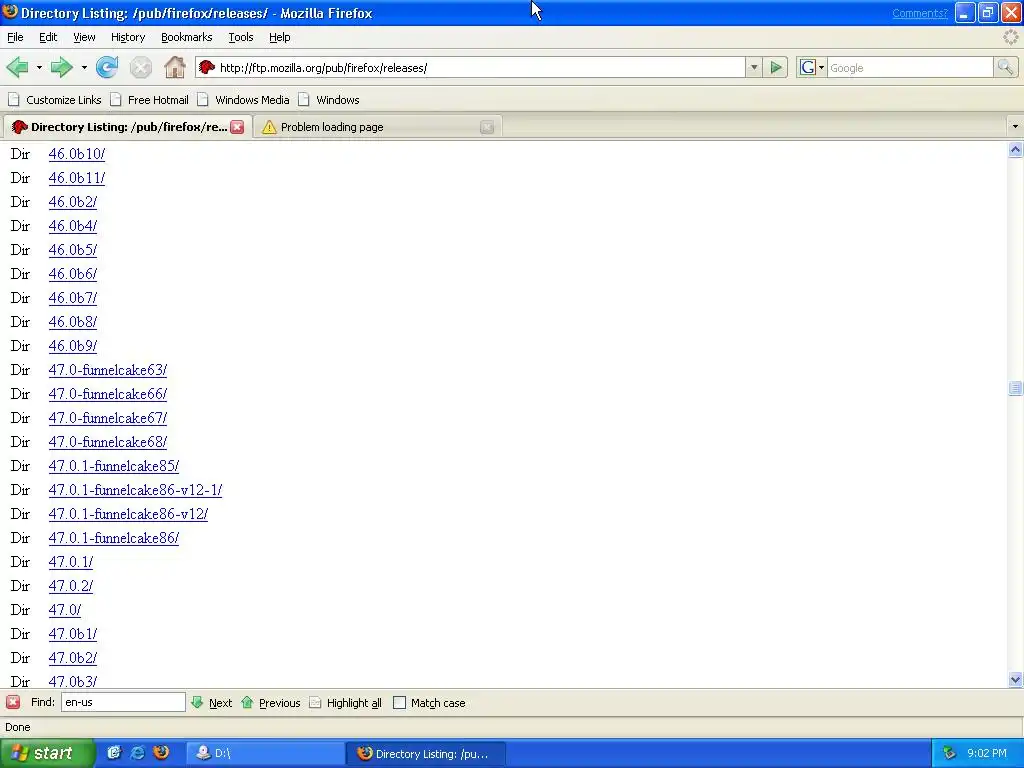Close the Directory Listing tab
Screen dimensions: 1024x768
[237, 127]
